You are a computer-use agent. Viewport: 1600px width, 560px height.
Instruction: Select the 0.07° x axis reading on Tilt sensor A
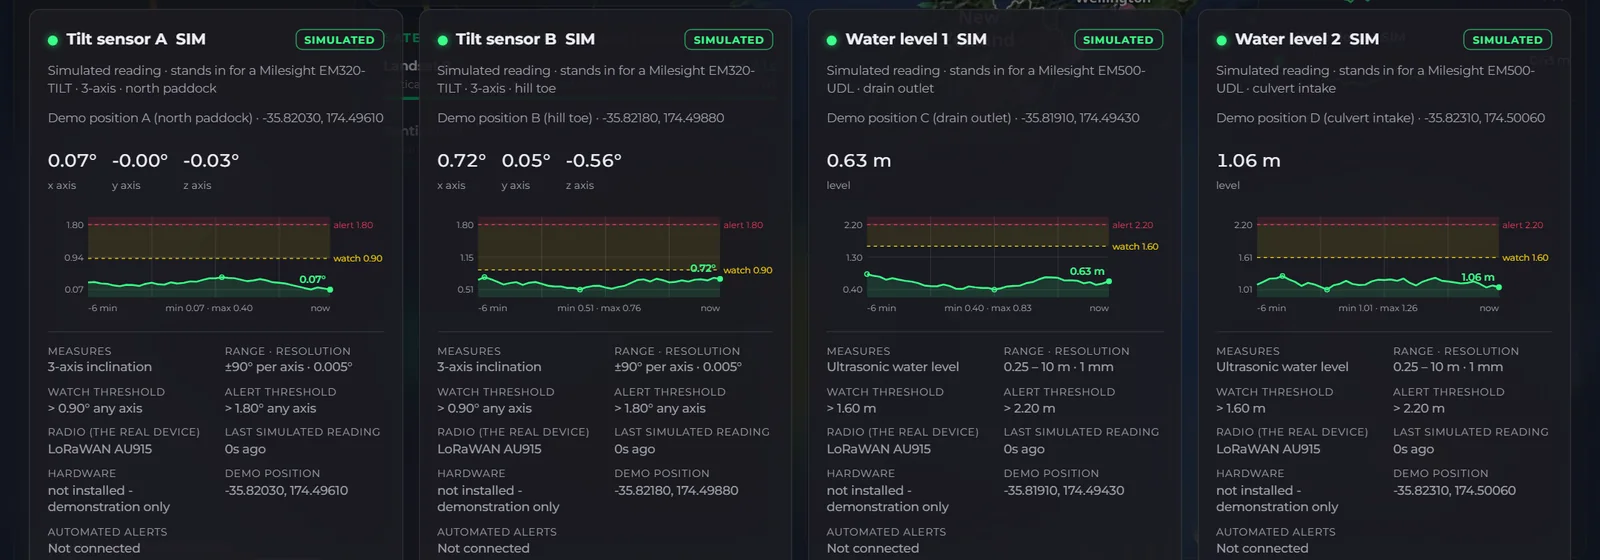click(x=72, y=161)
